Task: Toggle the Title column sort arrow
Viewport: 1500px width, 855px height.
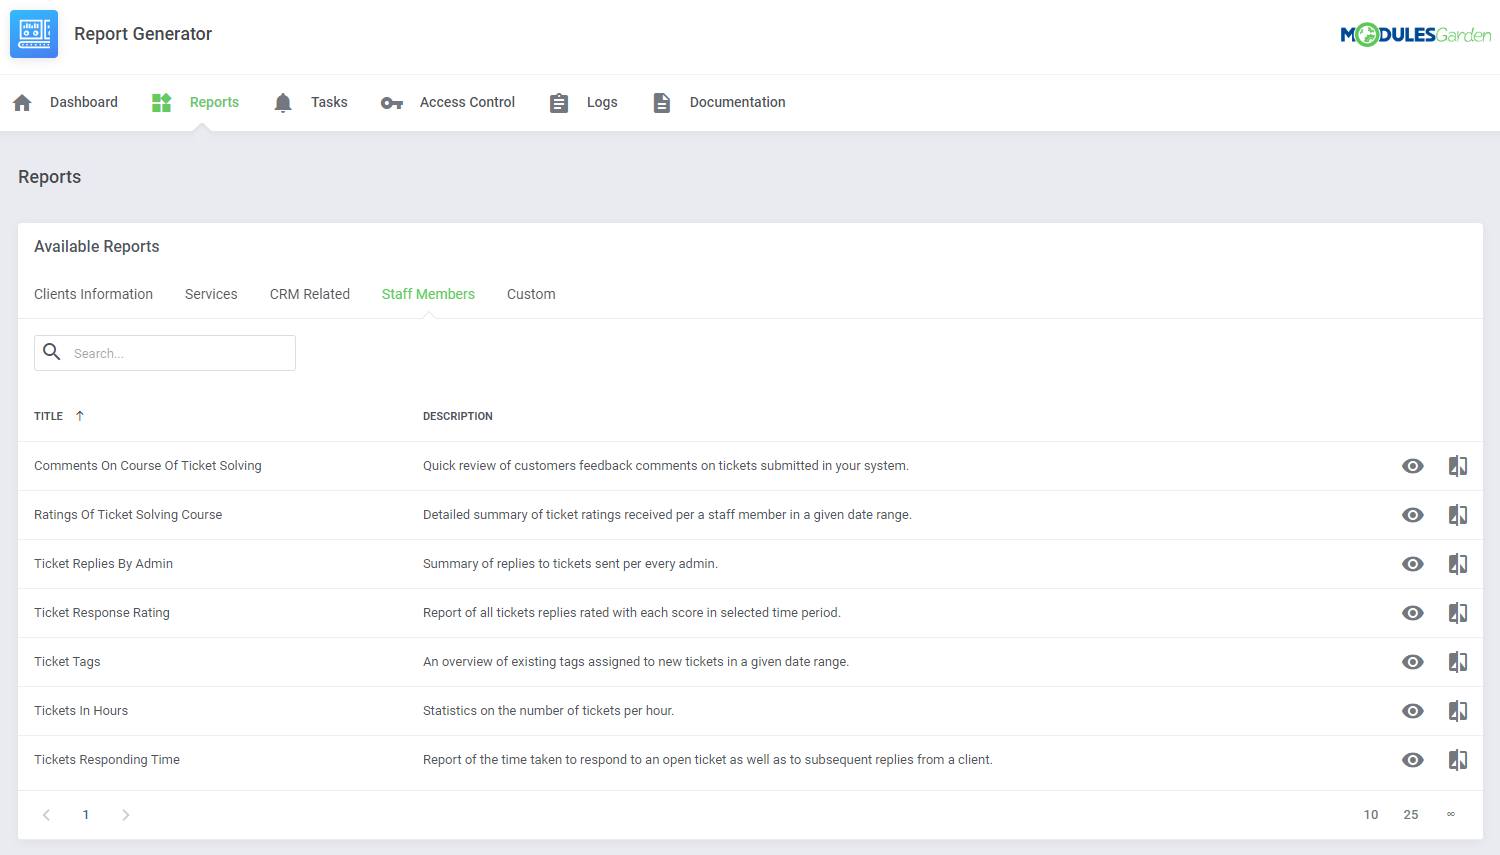Action: 79,415
